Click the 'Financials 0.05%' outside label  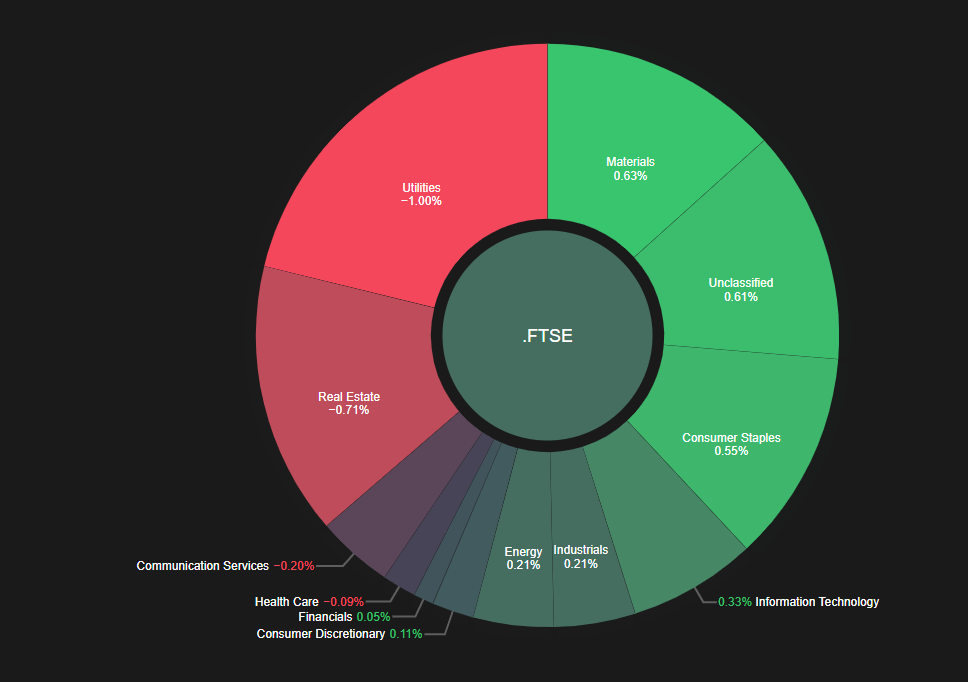(344, 617)
